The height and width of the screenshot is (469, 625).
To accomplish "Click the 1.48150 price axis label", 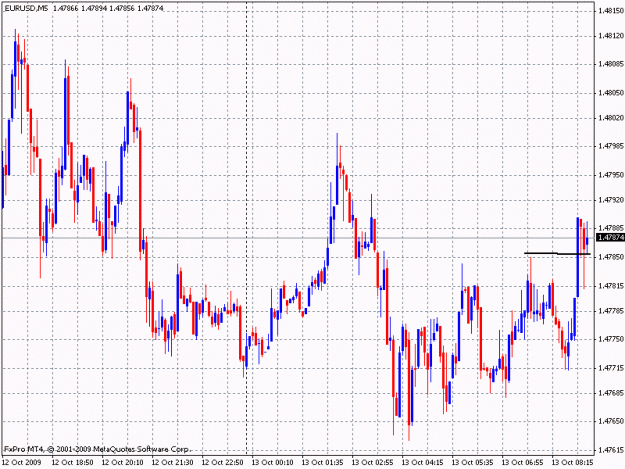I will pyautogui.click(x=611, y=11).
